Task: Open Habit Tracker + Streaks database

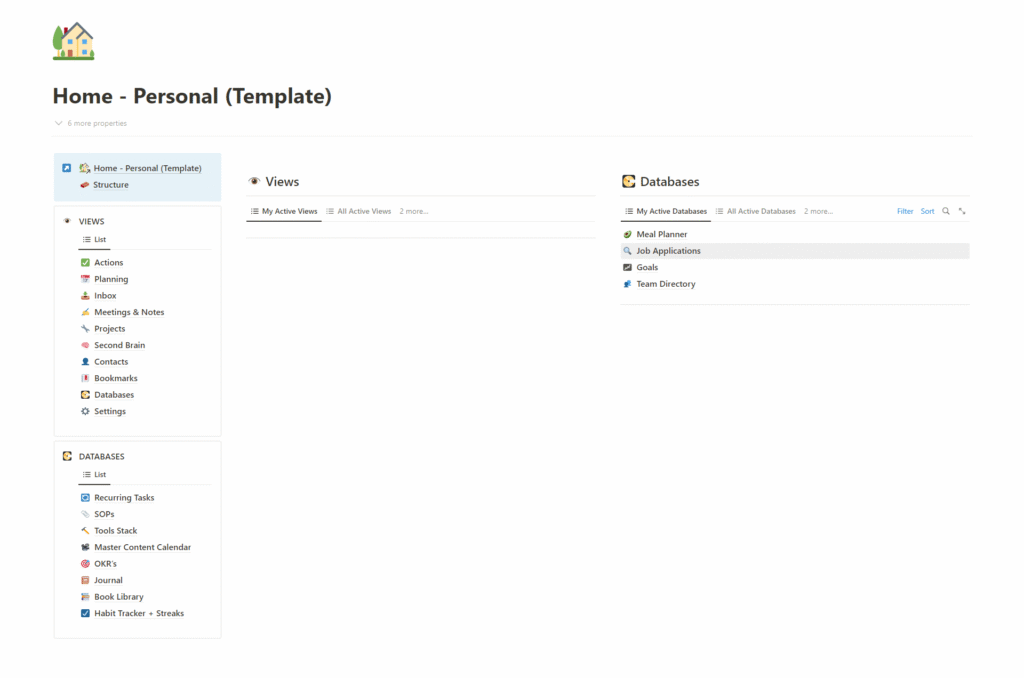Action: click(x=139, y=613)
